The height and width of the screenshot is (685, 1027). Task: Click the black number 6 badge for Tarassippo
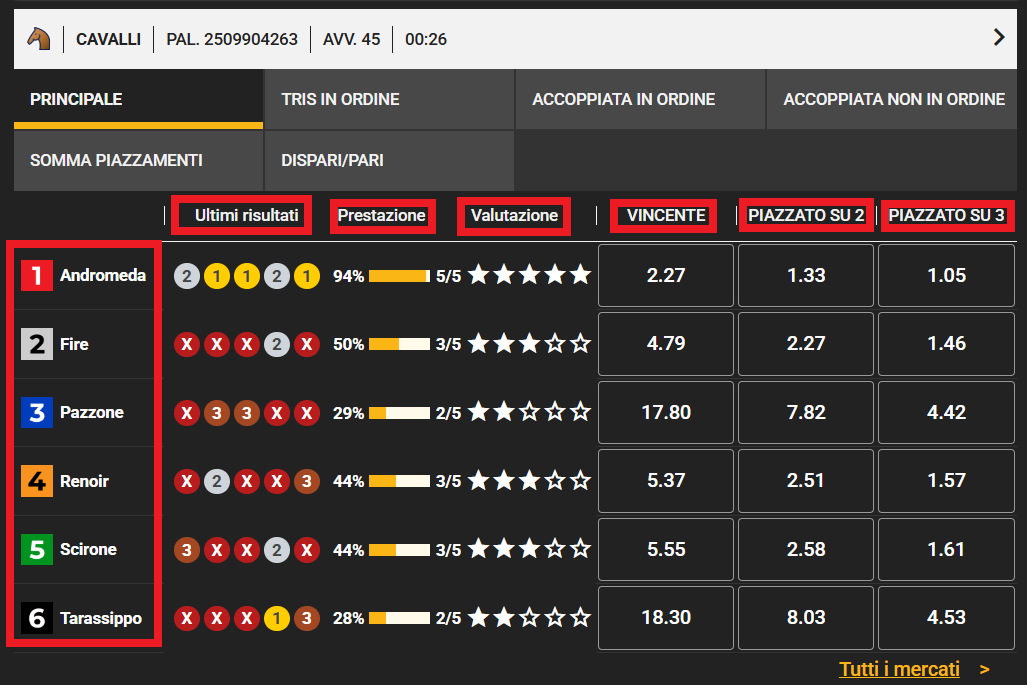37,618
